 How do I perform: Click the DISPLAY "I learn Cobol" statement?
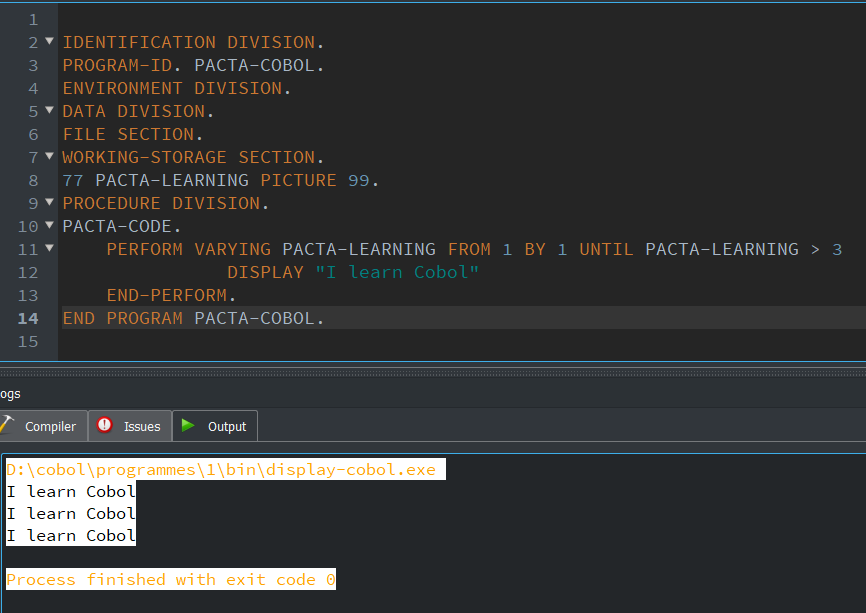point(353,272)
